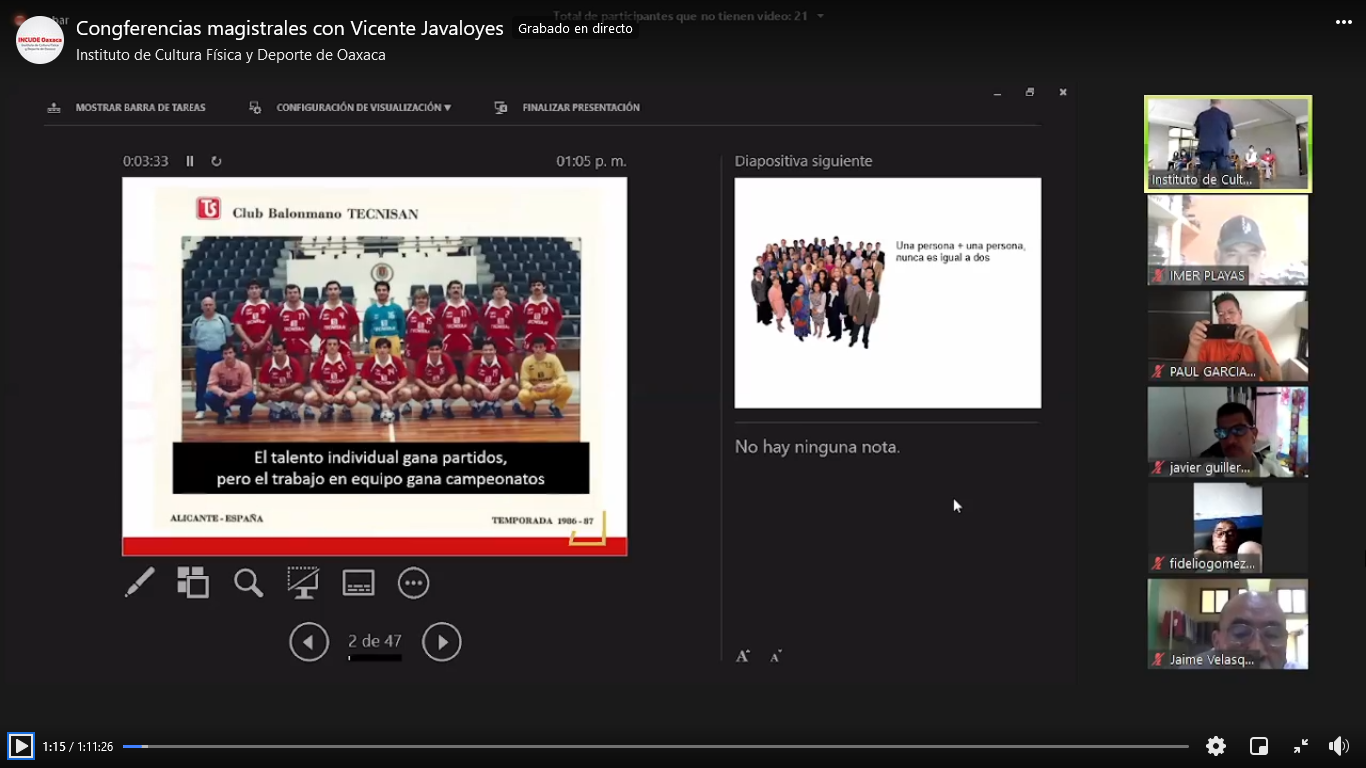
Task: Expand Configuración de Visualización dropdown
Action: 363,108
